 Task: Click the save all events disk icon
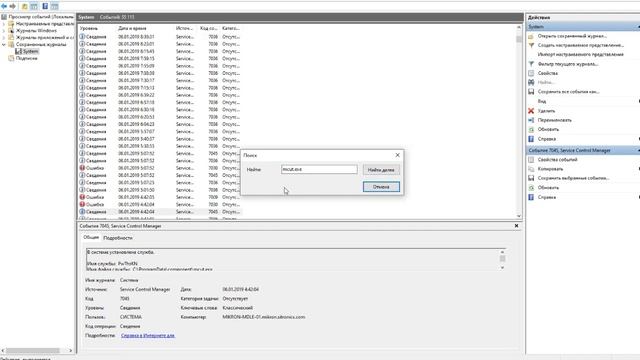[x=531, y=92]
